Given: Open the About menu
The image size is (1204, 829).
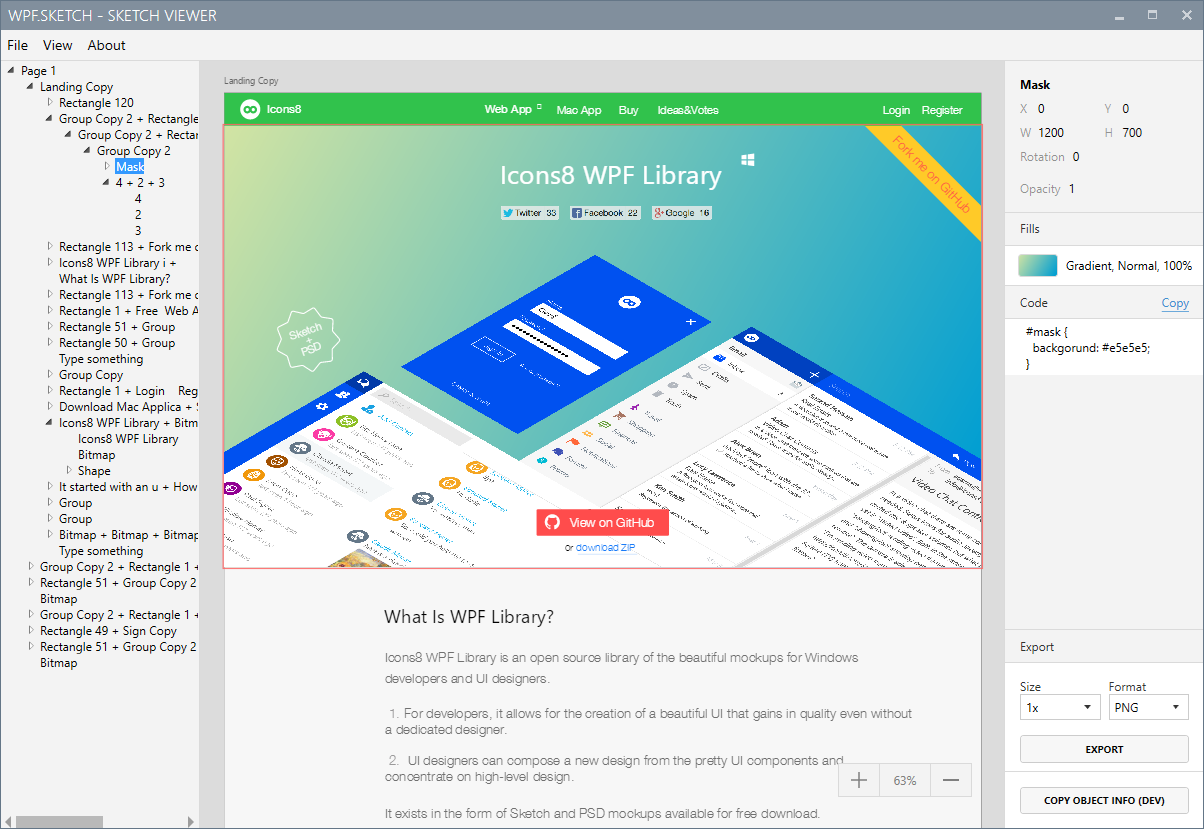Looking at the screenshot, I should (106, 45).
